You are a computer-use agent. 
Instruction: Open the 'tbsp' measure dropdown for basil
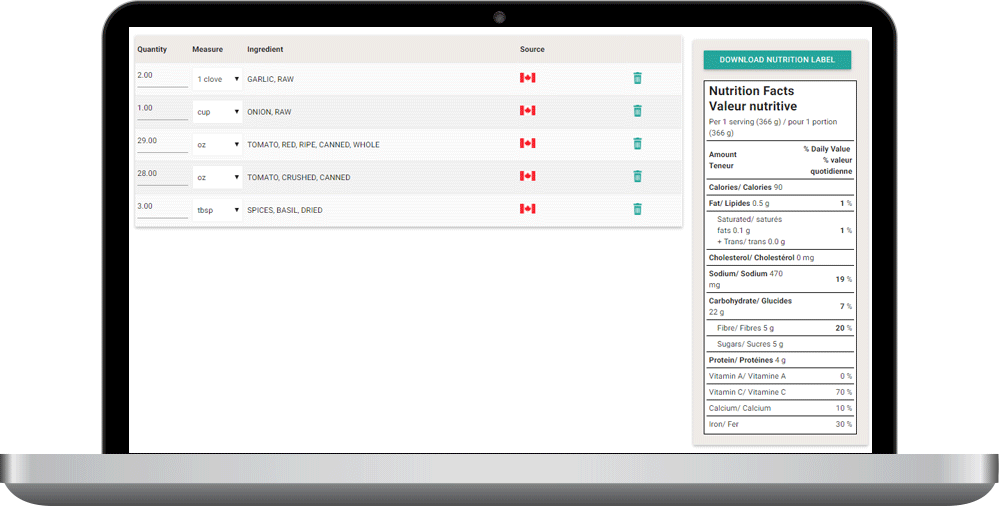click(218, 210)
